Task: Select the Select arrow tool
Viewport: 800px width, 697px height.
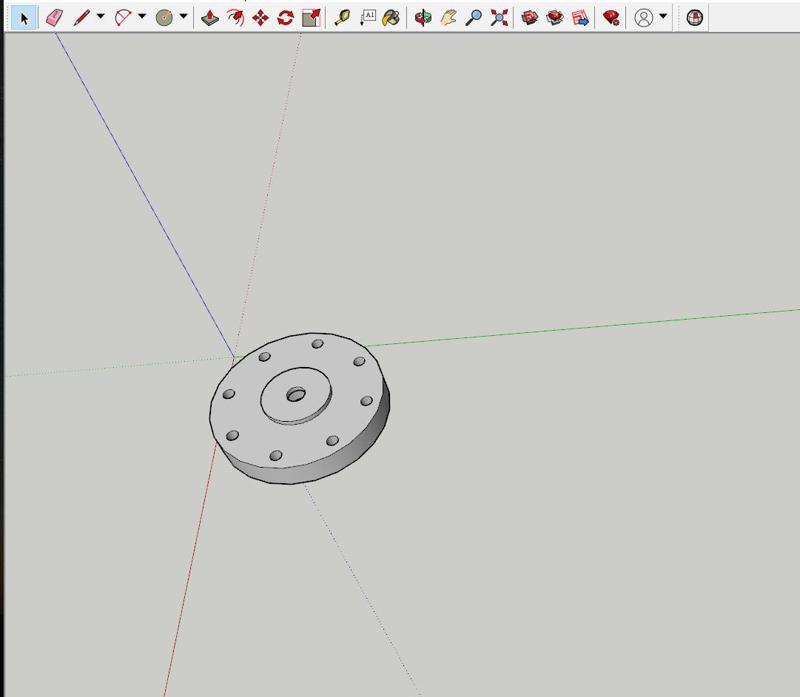Action: pyautogui.click(x=23, y=18)
